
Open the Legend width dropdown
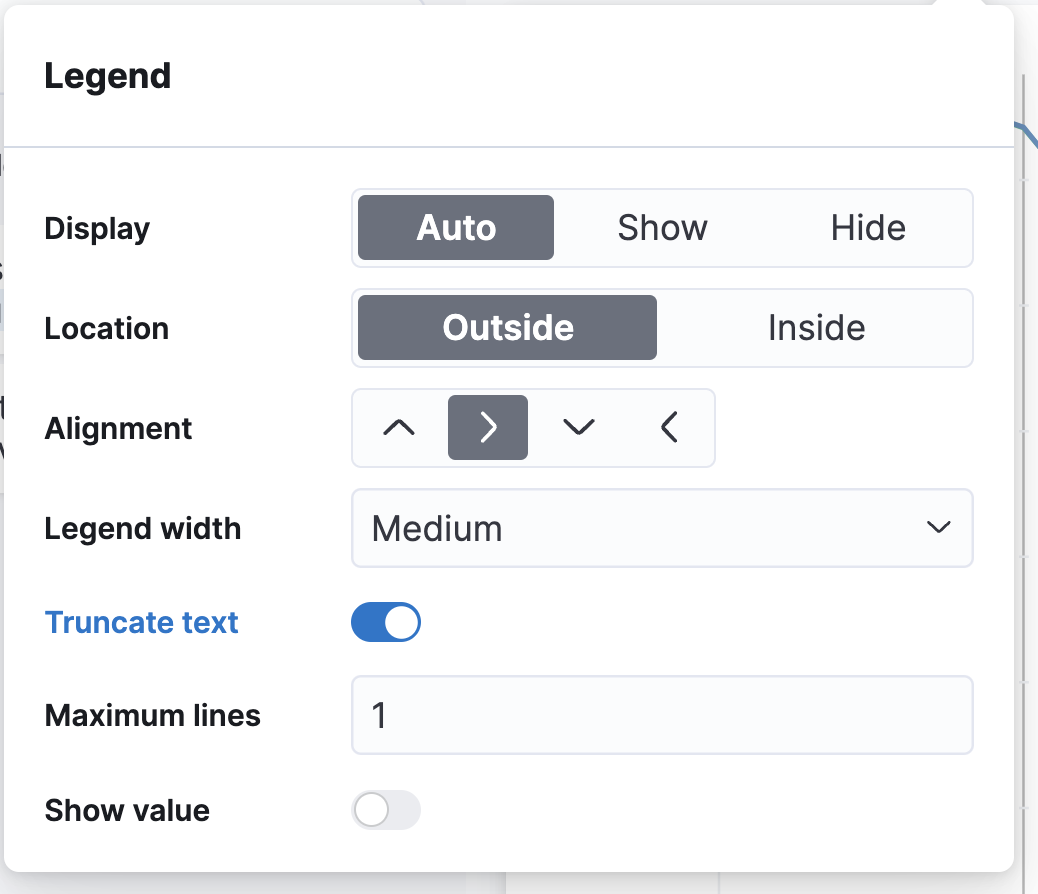[x=662, y=528]
